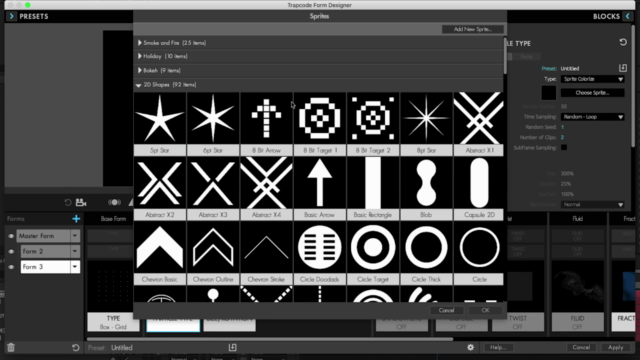640x360 pixels.
Task: Apply the Form Designer changes
Action: 616,347
